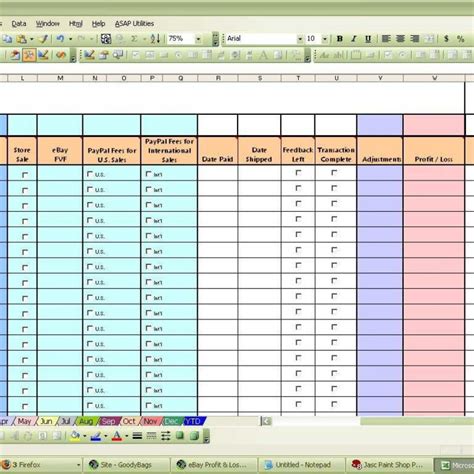This screenshot has height=474, width=474.
Task: Select the Date Shipped header cell
Action: pos(259,151)
